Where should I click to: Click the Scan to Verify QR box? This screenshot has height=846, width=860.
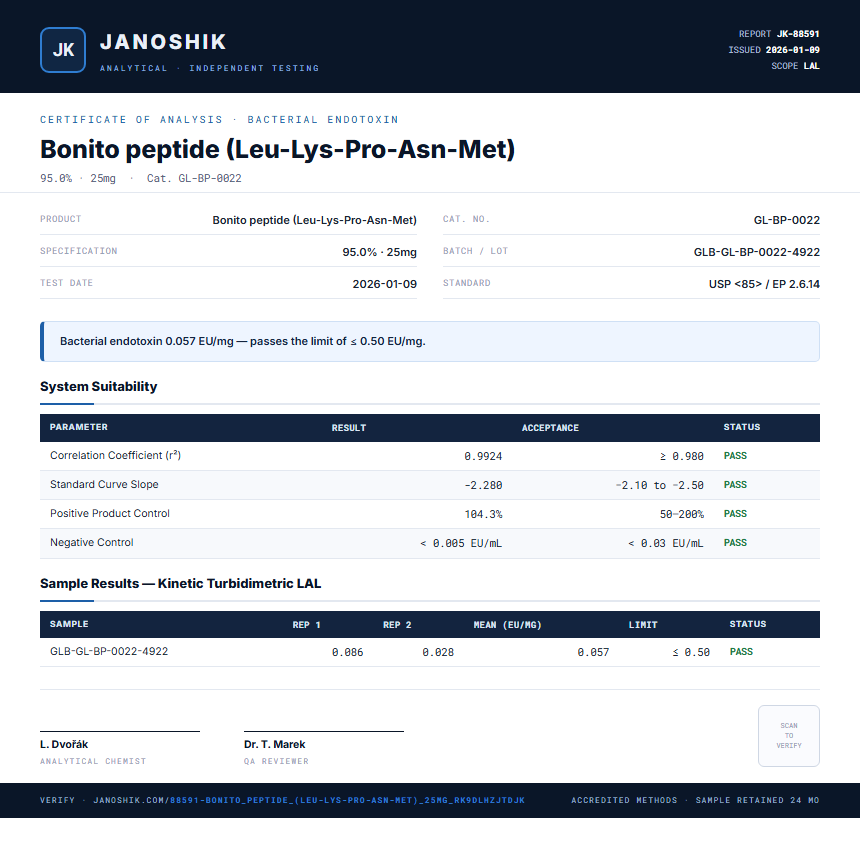789,736
